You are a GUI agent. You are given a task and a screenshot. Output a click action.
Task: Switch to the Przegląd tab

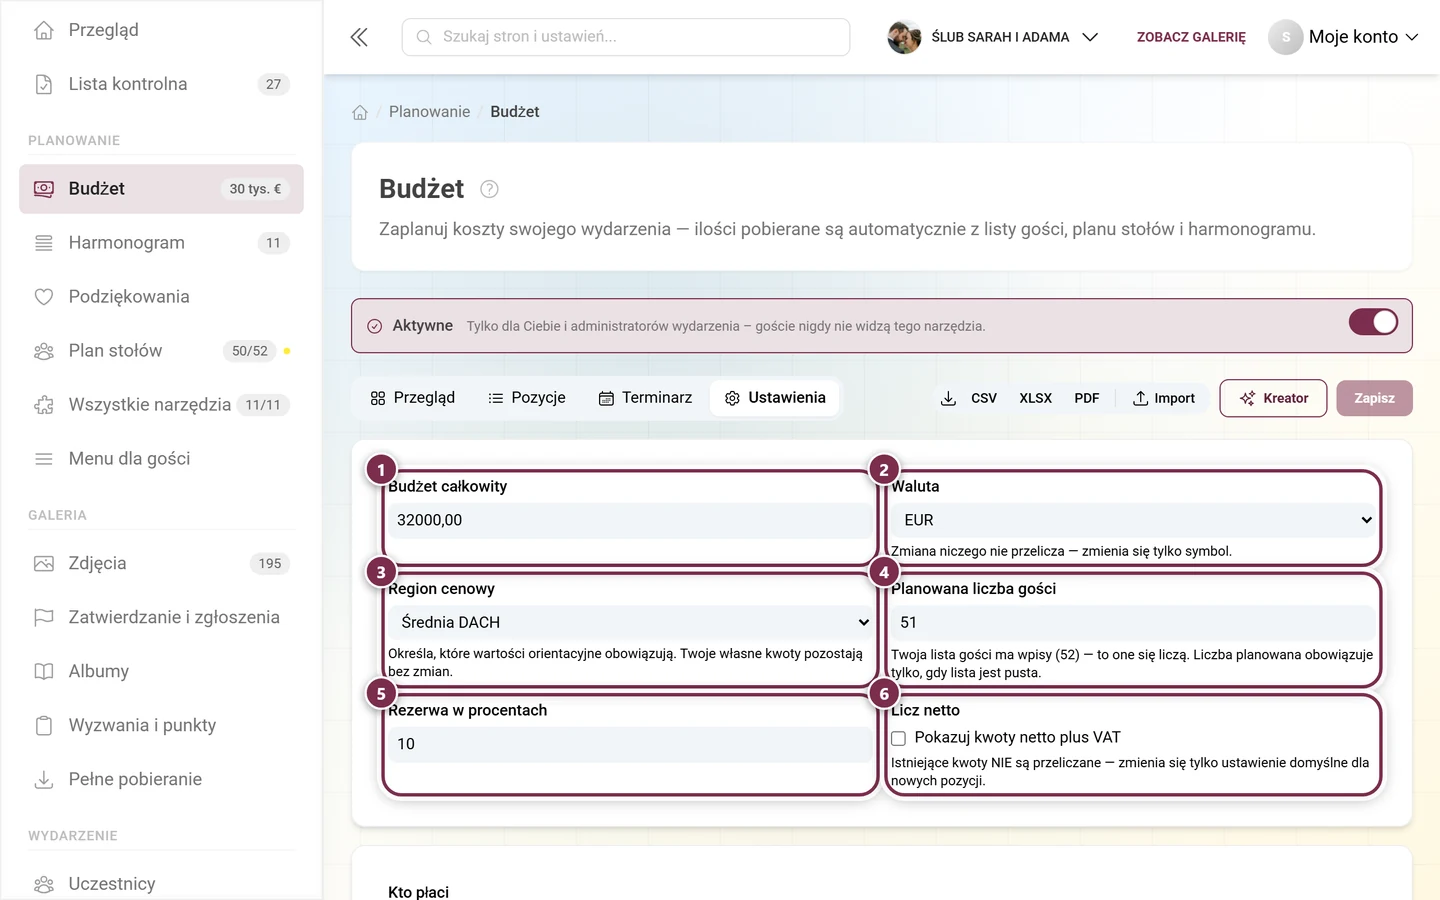(x=412, y=398)
